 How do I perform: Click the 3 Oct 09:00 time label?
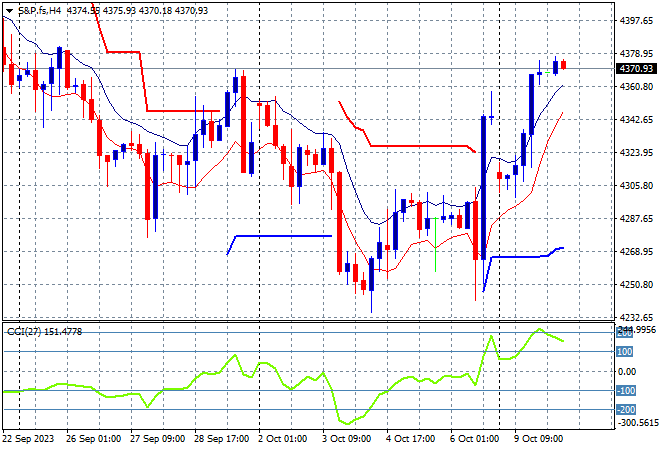coord(346,439)
